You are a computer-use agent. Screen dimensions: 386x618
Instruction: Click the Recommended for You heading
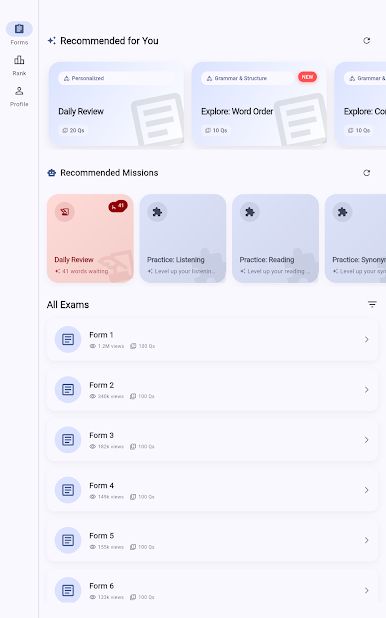point(109,41)
